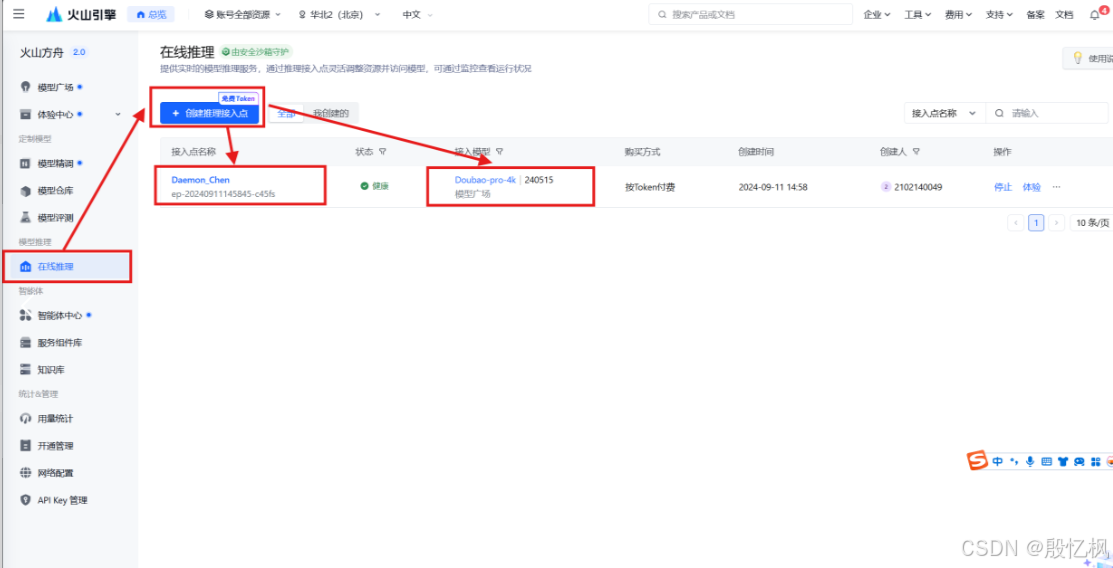Viewport: 1113px width, 568px height.
Task: Click the 文档 link in the top bar
Action: pyautogui.click(x=1064, y=14)
